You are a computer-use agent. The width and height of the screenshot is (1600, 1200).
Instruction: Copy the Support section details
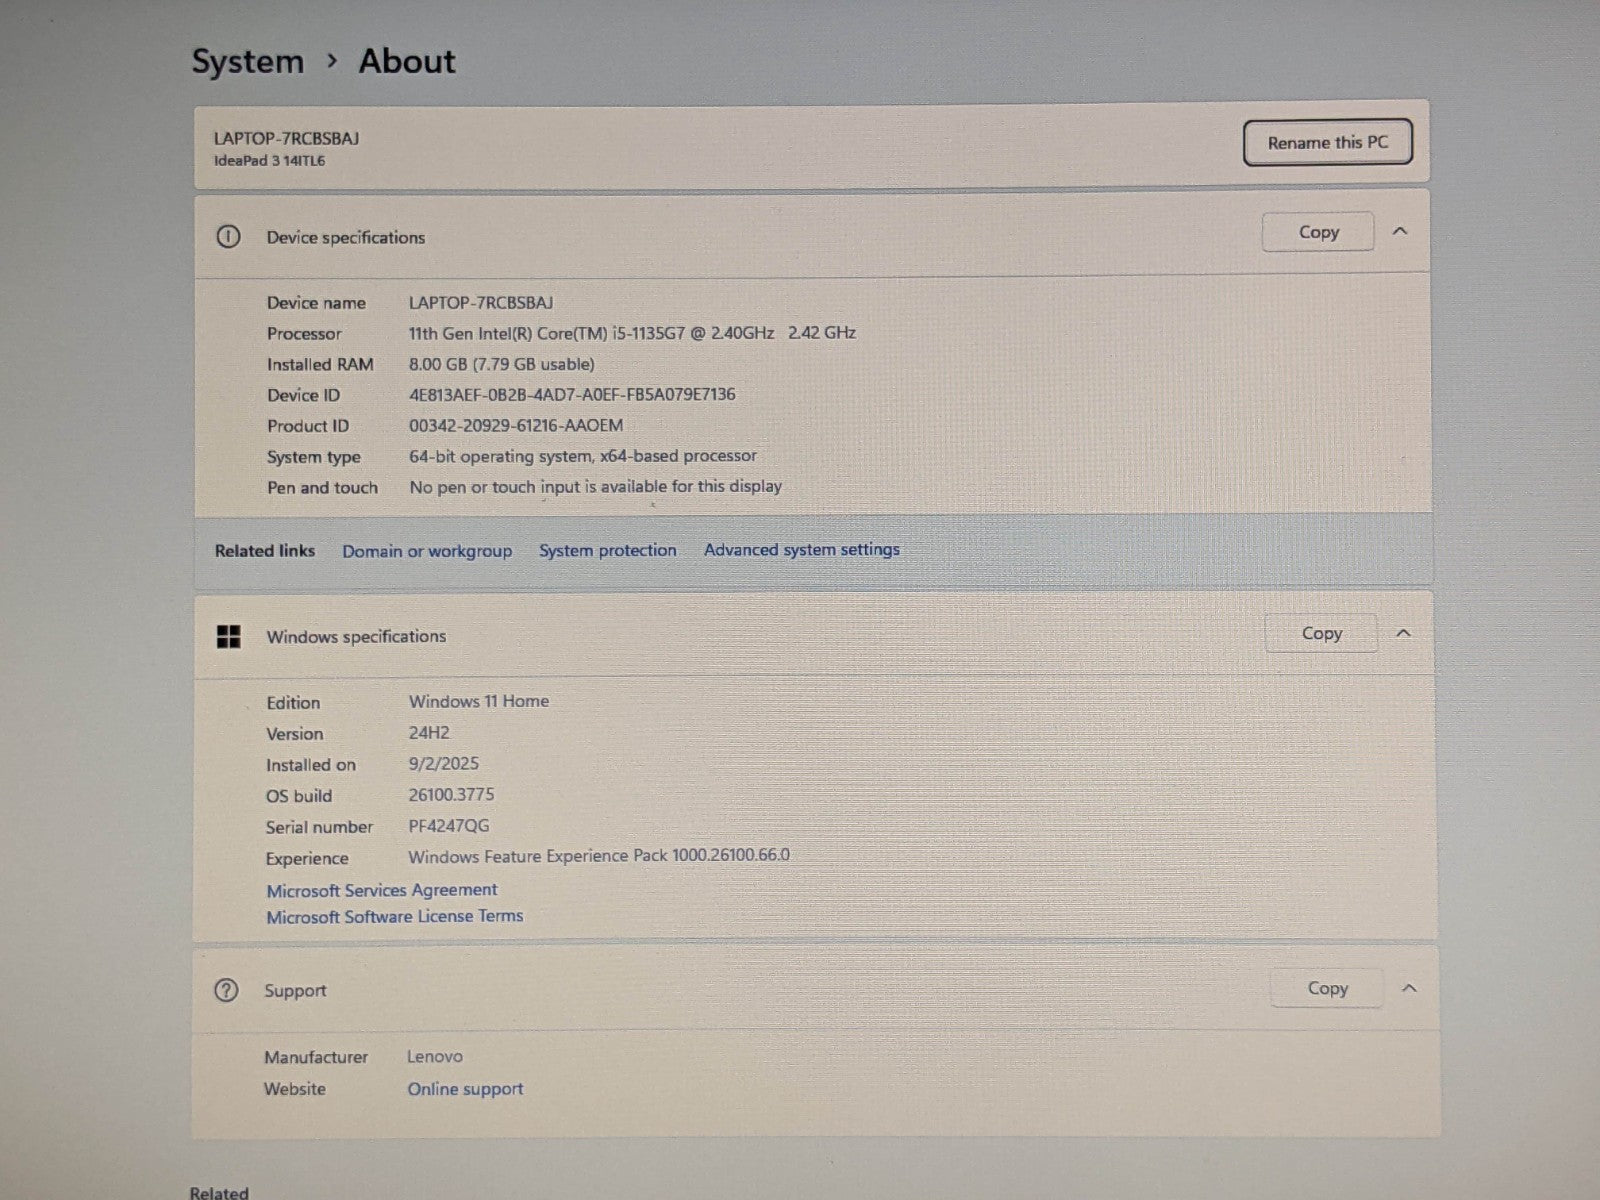click(1327, 988)
